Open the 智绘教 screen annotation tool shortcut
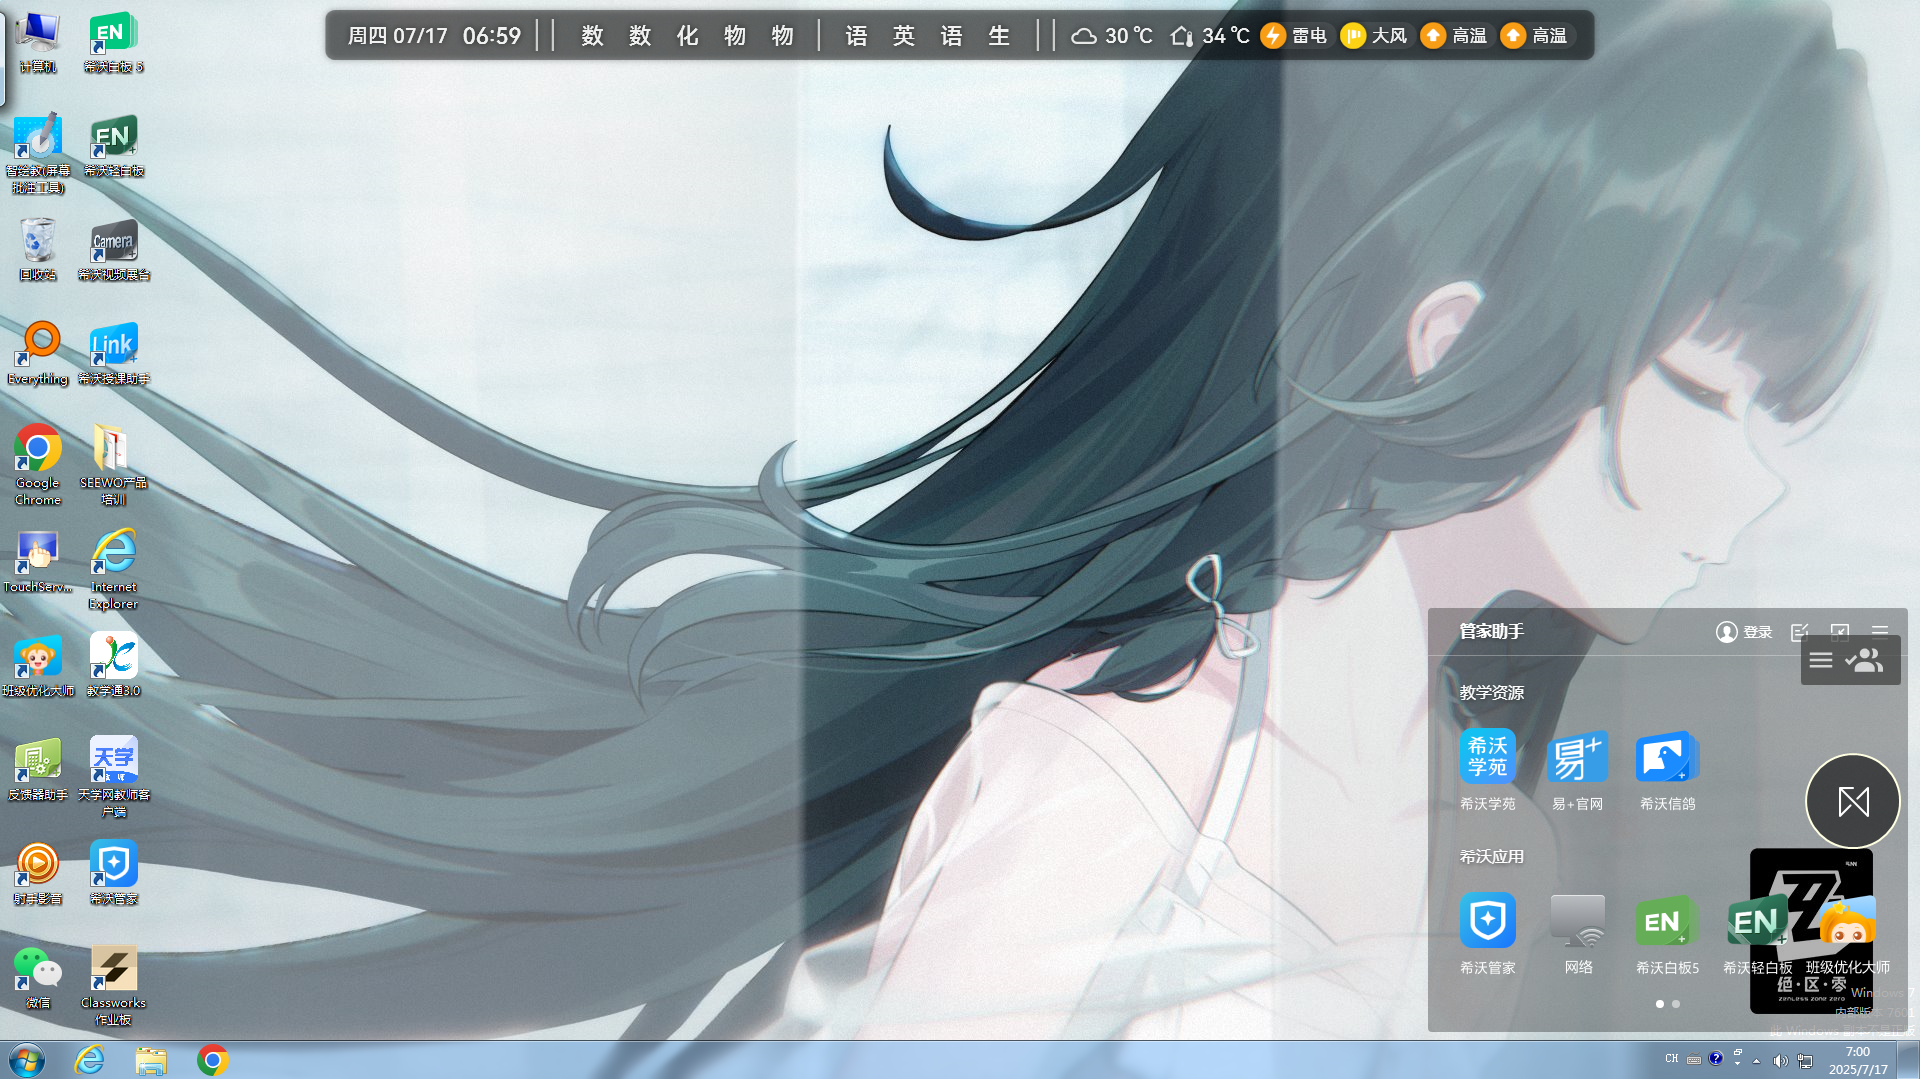 click(x=37, y=152)
